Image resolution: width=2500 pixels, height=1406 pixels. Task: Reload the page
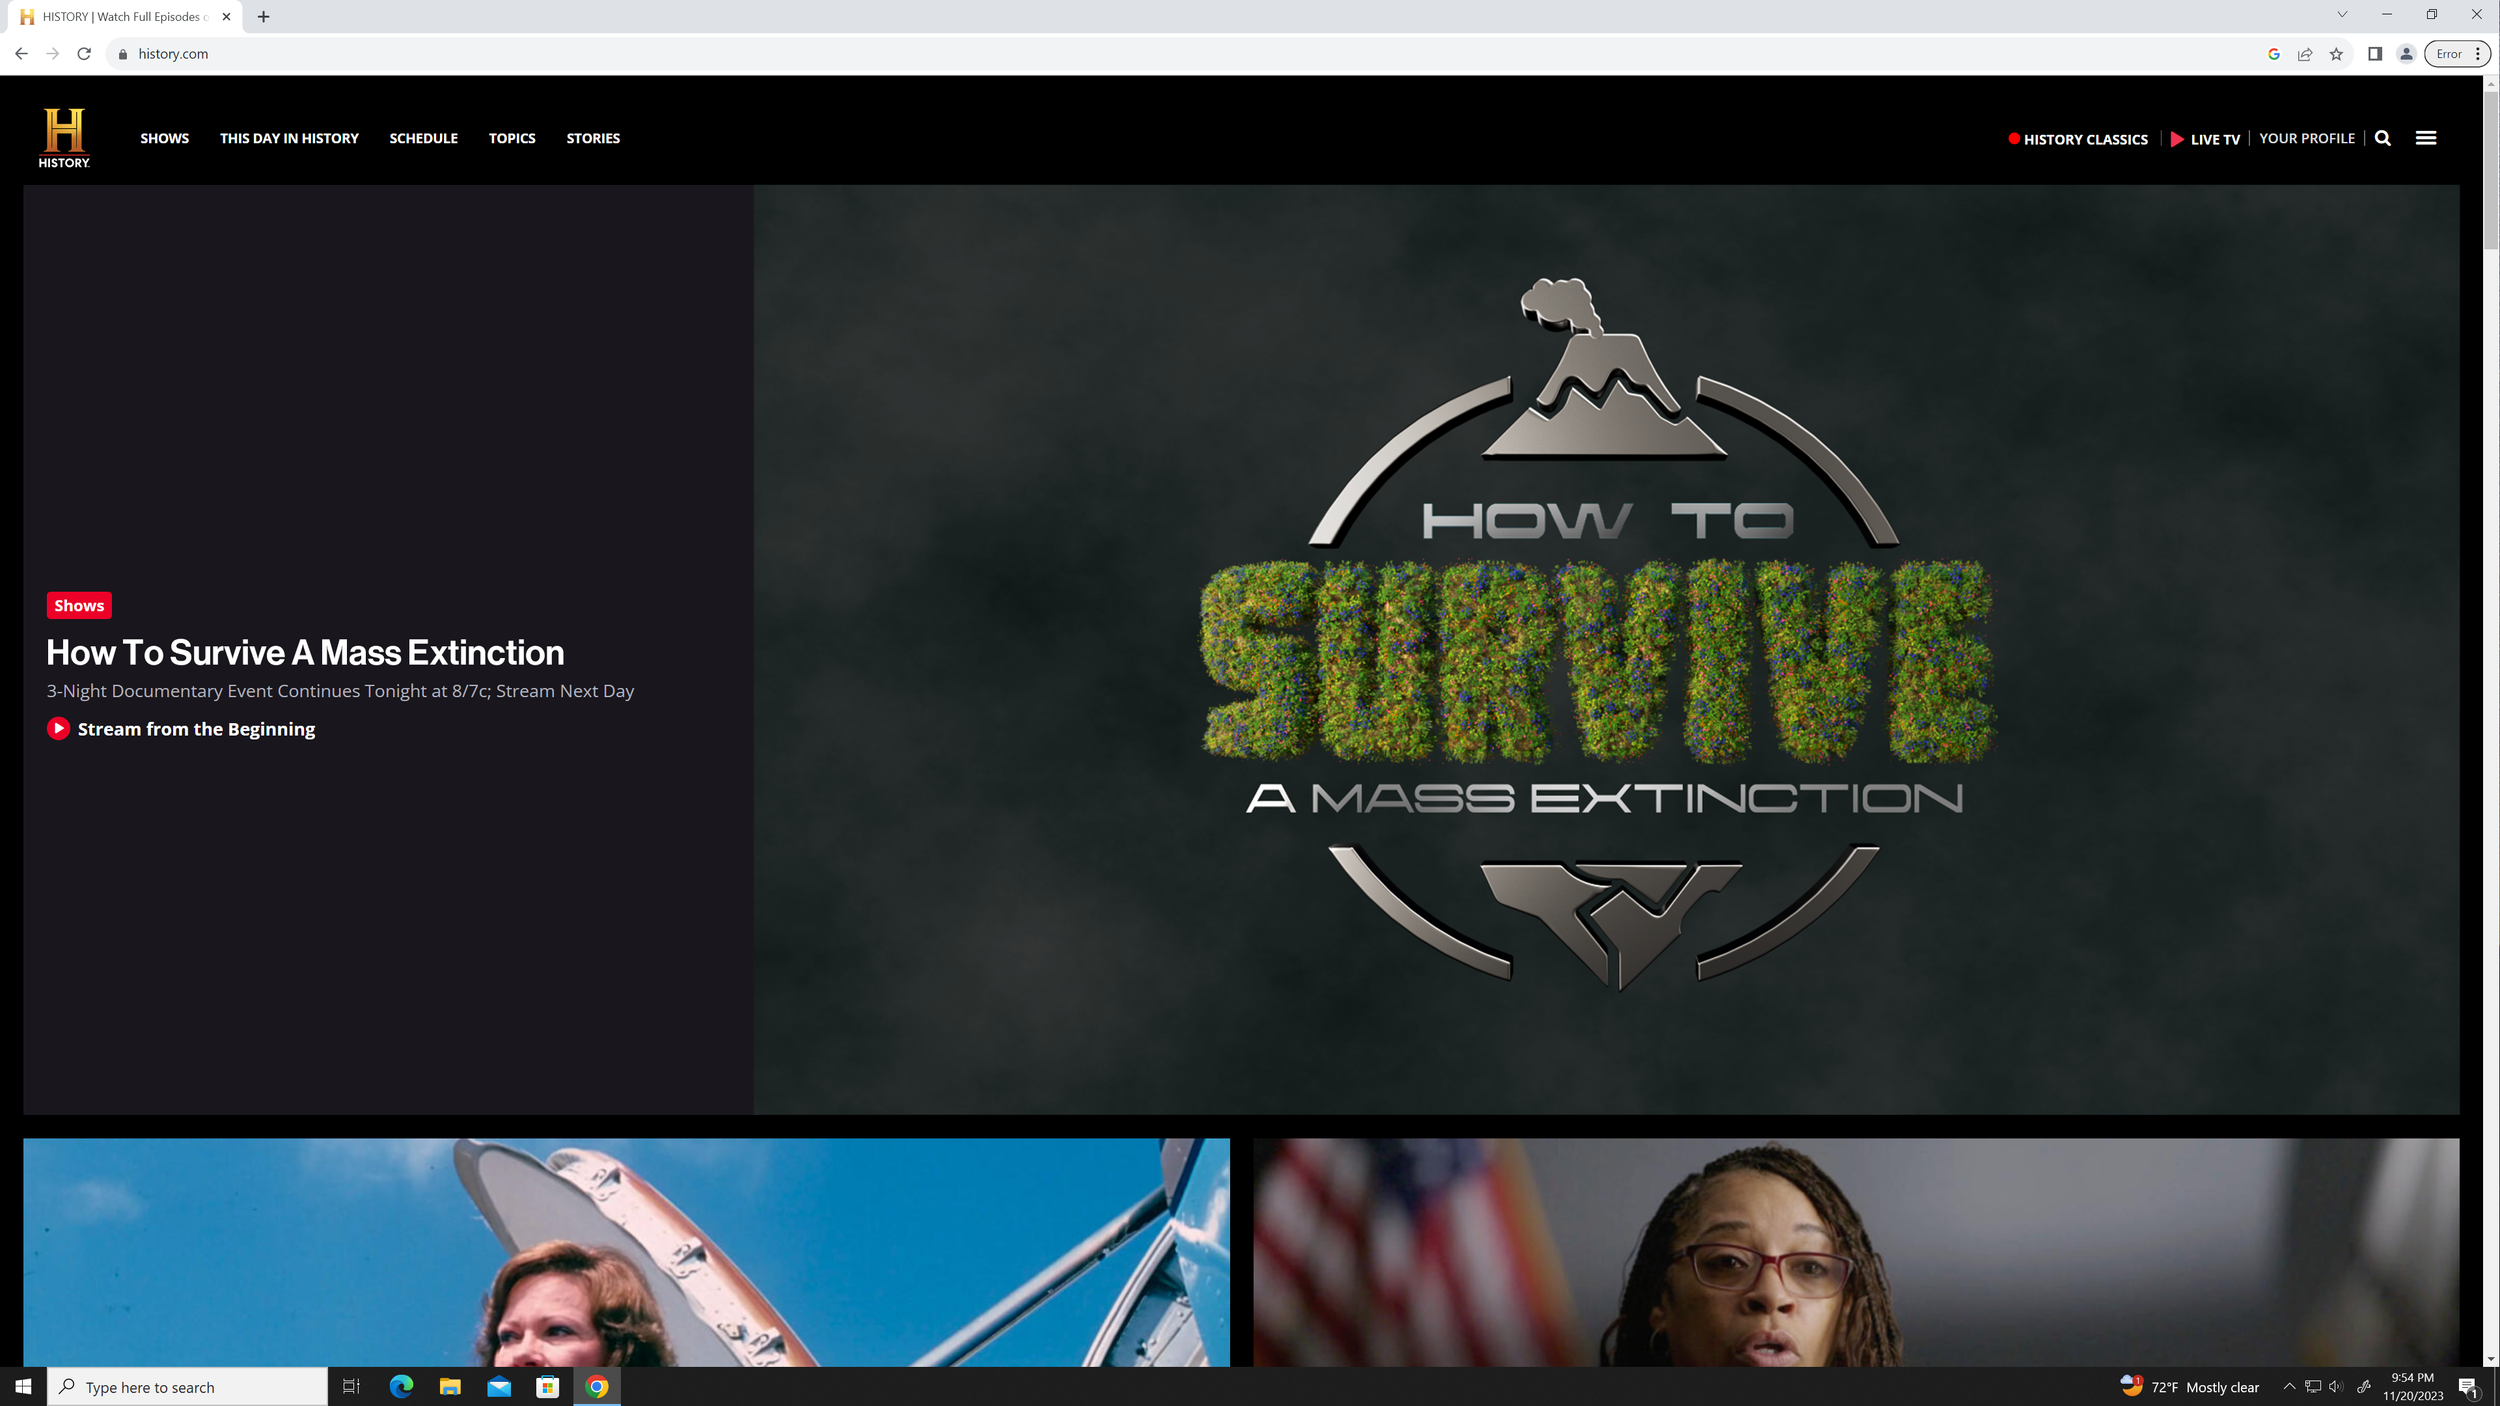84,54
